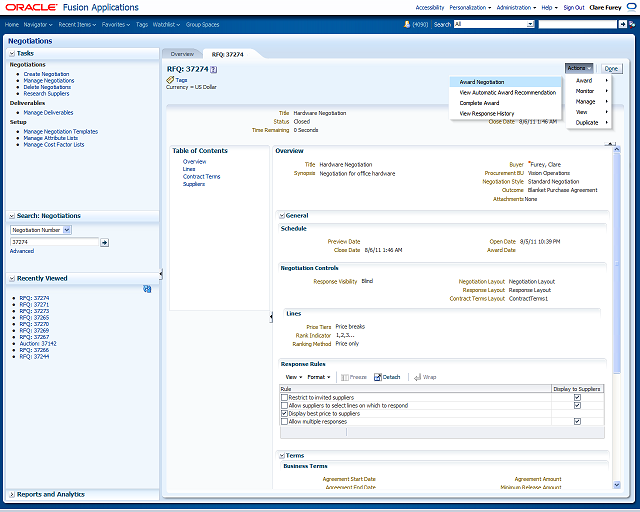640x512 pixels.
Task: Collapse the Recently Viewed section
Action: click(12, 278)
